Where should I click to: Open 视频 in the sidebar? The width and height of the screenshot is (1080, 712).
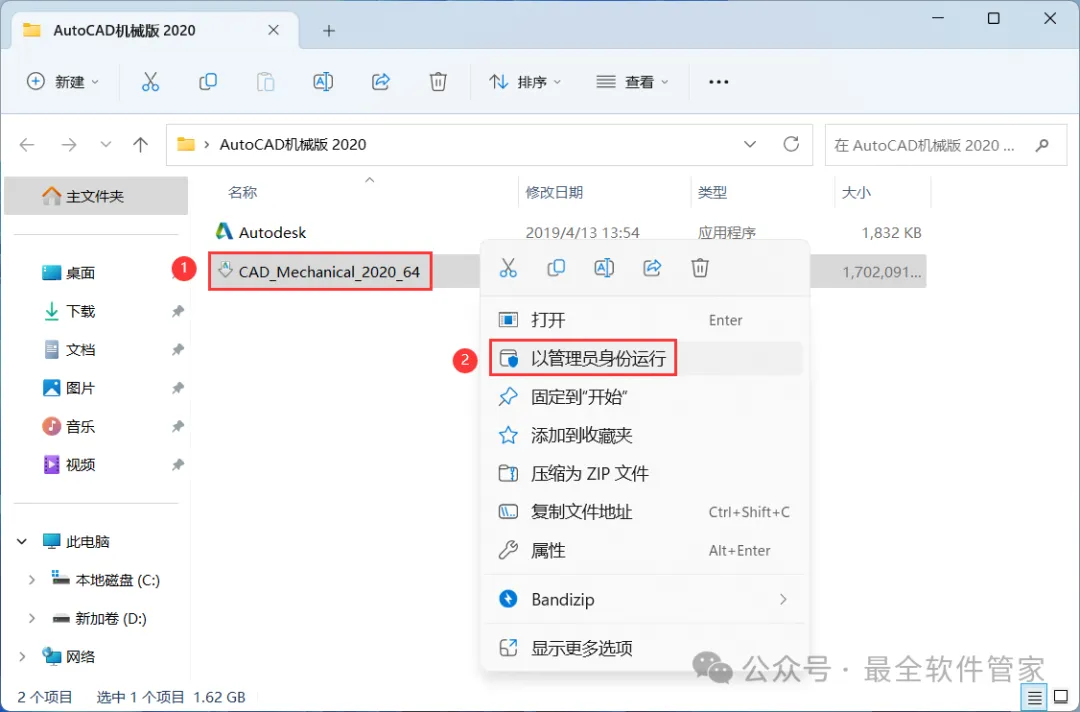(69, 465)
